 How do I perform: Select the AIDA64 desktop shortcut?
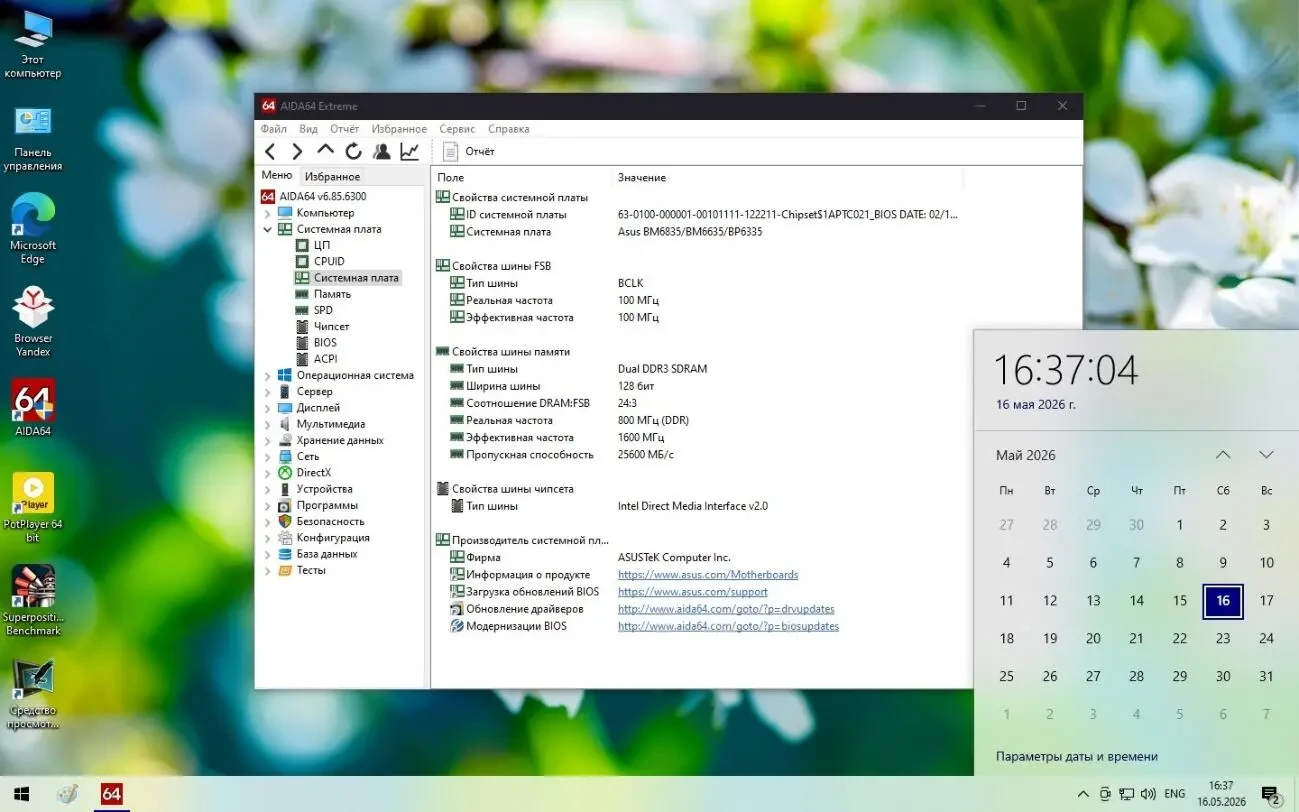33,408
